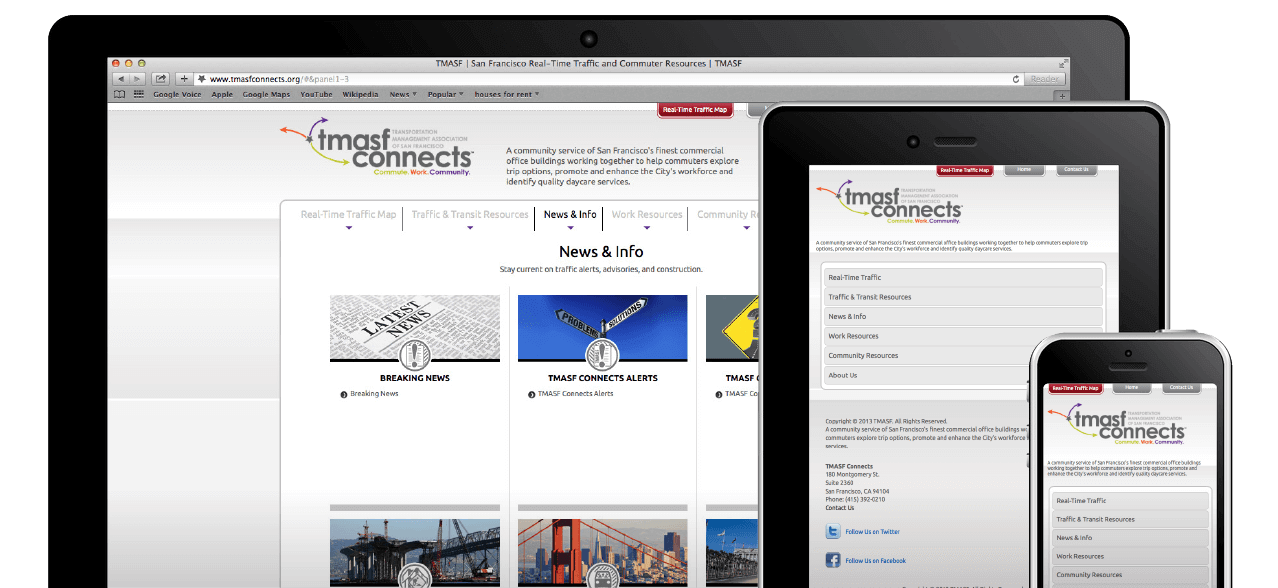Switch to the Real-Time Traffic Map tab
Viewport: 1278px width, 588px height.
pyautogui.click(x=348, y=214)
